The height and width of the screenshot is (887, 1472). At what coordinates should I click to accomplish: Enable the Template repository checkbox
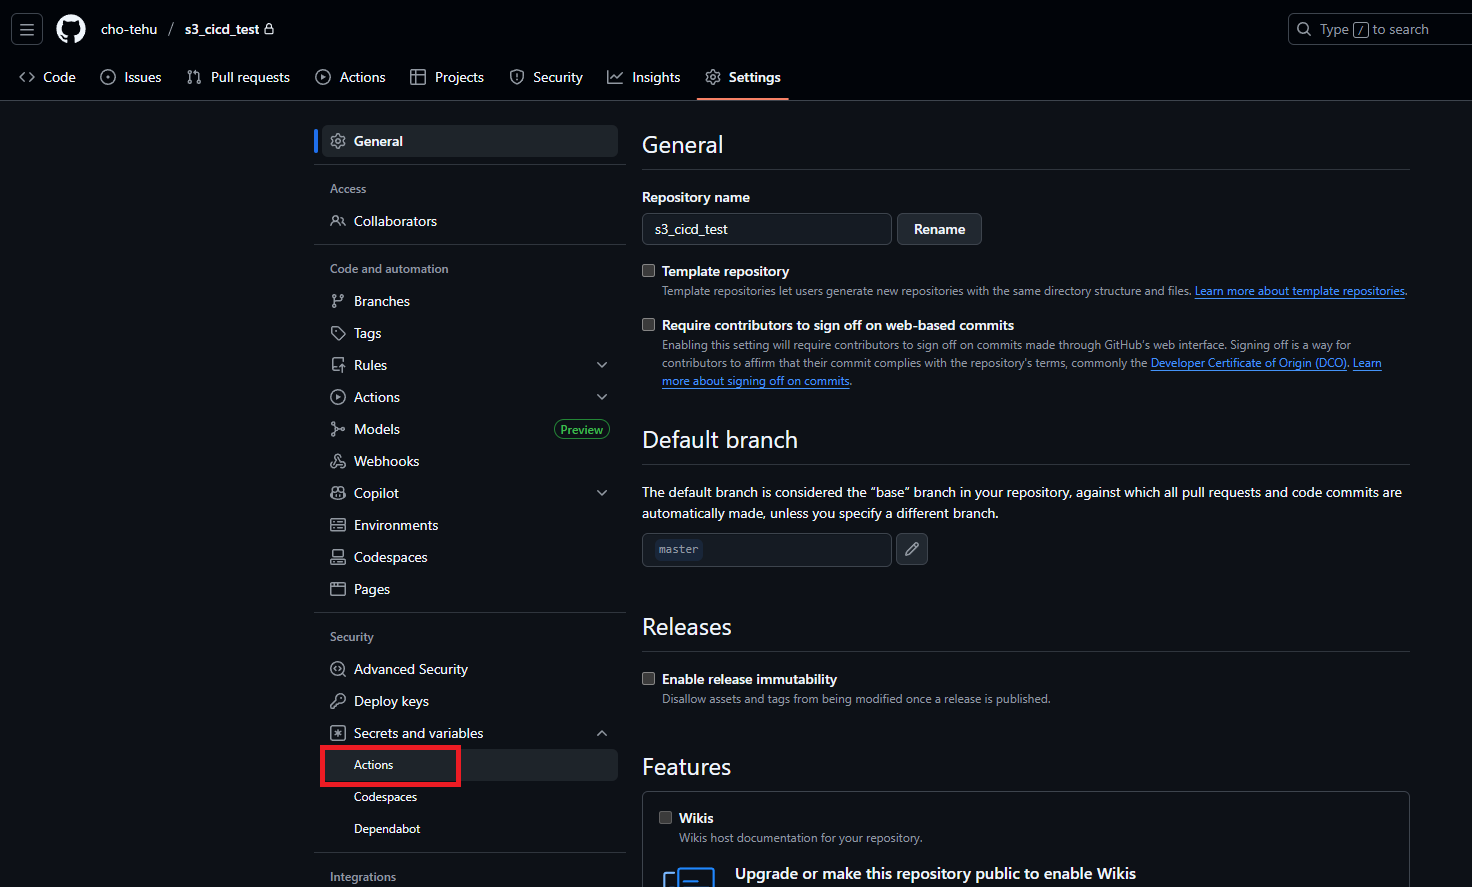[648, 271]
